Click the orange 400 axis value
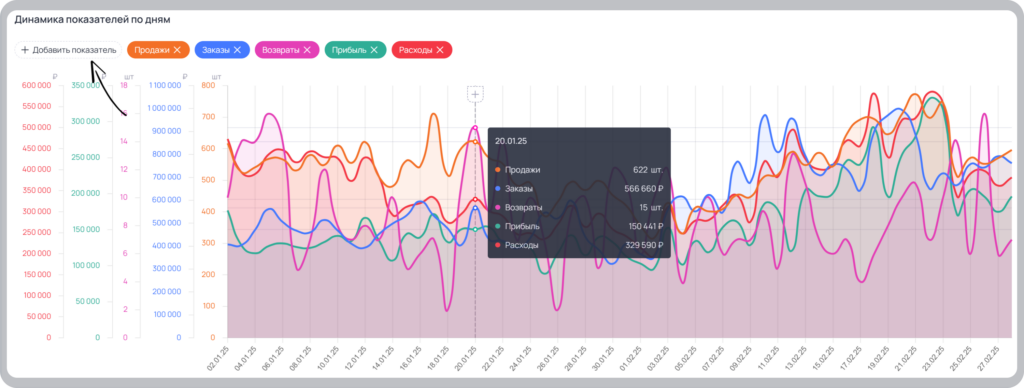This screenshot has height=388, width=1024. point(209,212)
